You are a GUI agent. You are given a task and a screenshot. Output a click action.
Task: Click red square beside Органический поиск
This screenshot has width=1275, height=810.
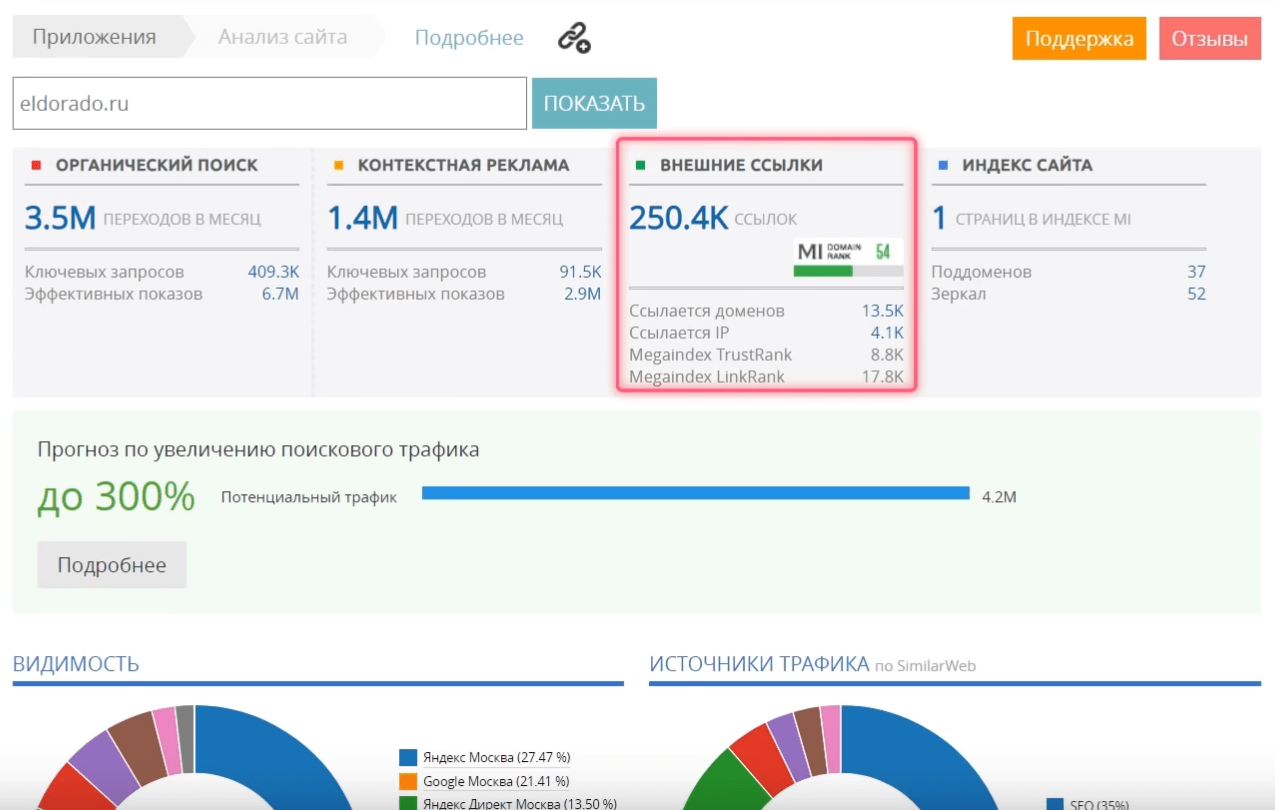(x=37, y=165)
